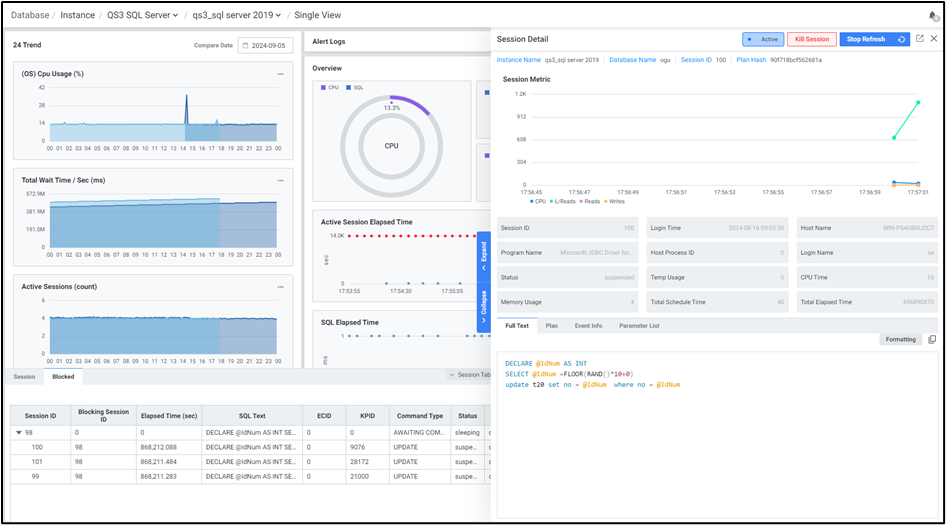Viewport: 946px width, 525px height.
Task: Toggle the Active session filter
Action: (x=763, y=39)
